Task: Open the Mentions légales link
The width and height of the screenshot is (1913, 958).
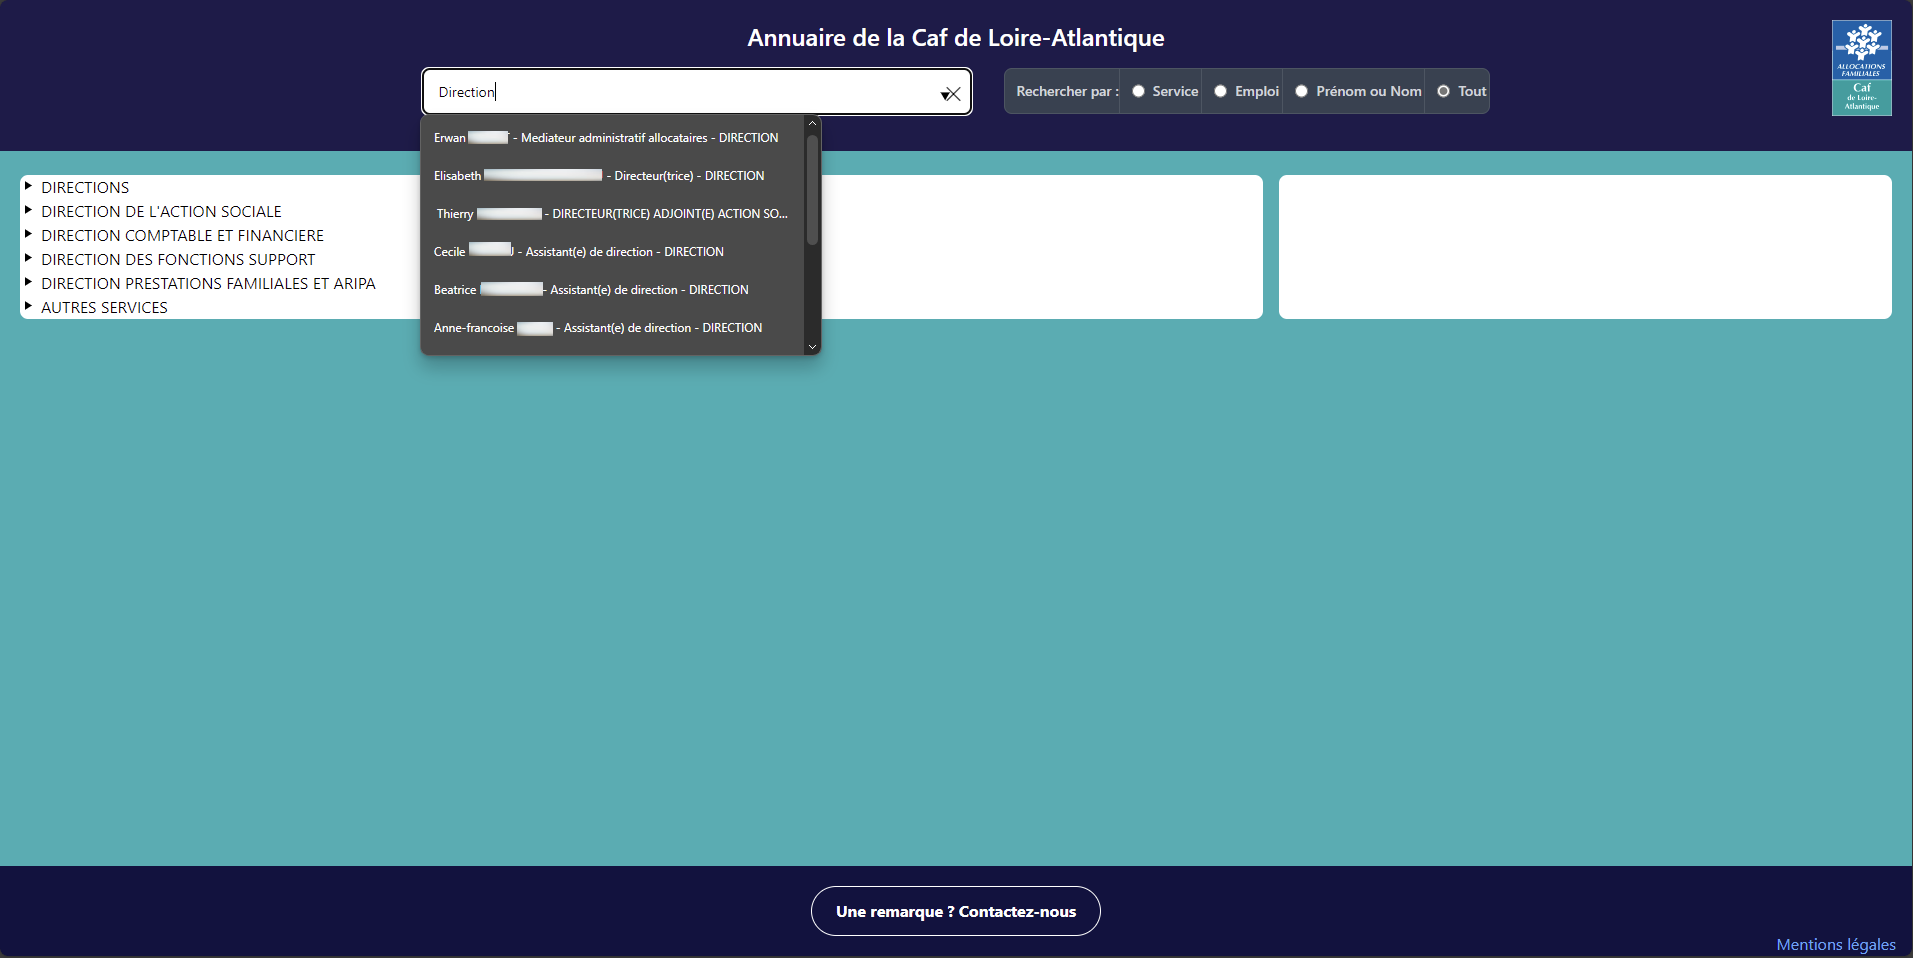Action: tap(1836, 944)
